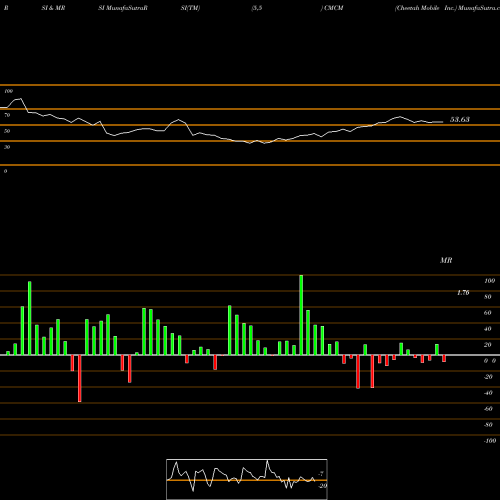Click the MR axis label -20
The image size is (500, 500).
coord(488,377)
